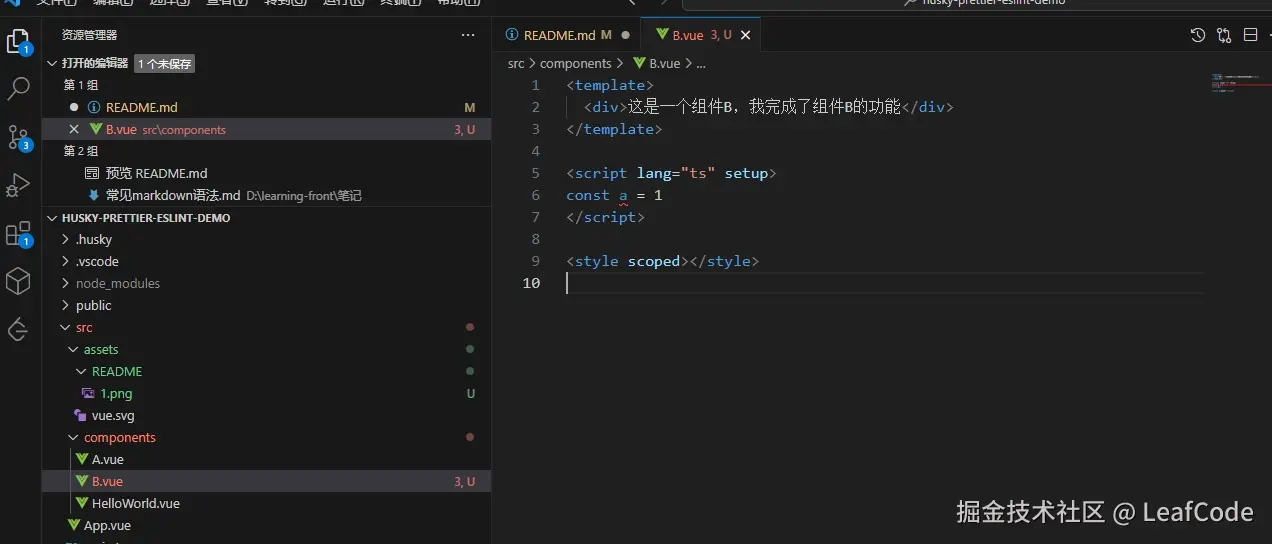The height and width of the screenshot is (544, 1272).
Task: Click the Vue icon next to App.vue
Action: (73, 525)
